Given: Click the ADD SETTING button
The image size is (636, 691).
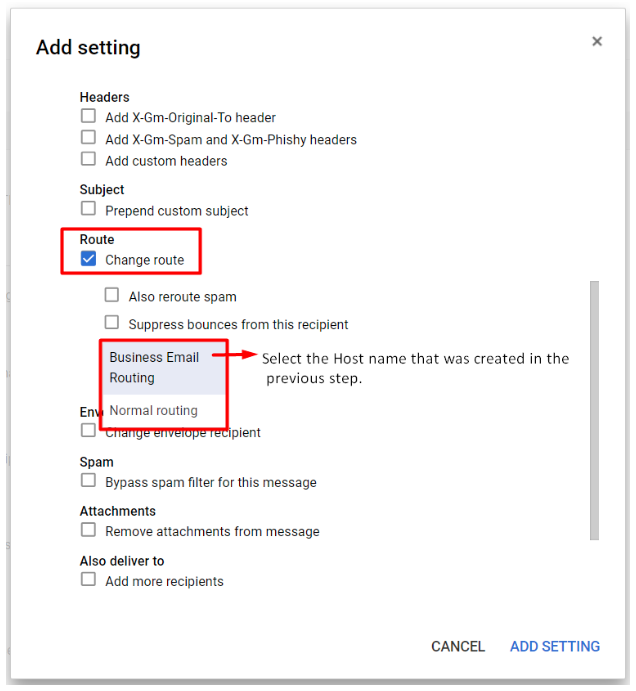Looking at the screenshot, I should click(555, 646).
